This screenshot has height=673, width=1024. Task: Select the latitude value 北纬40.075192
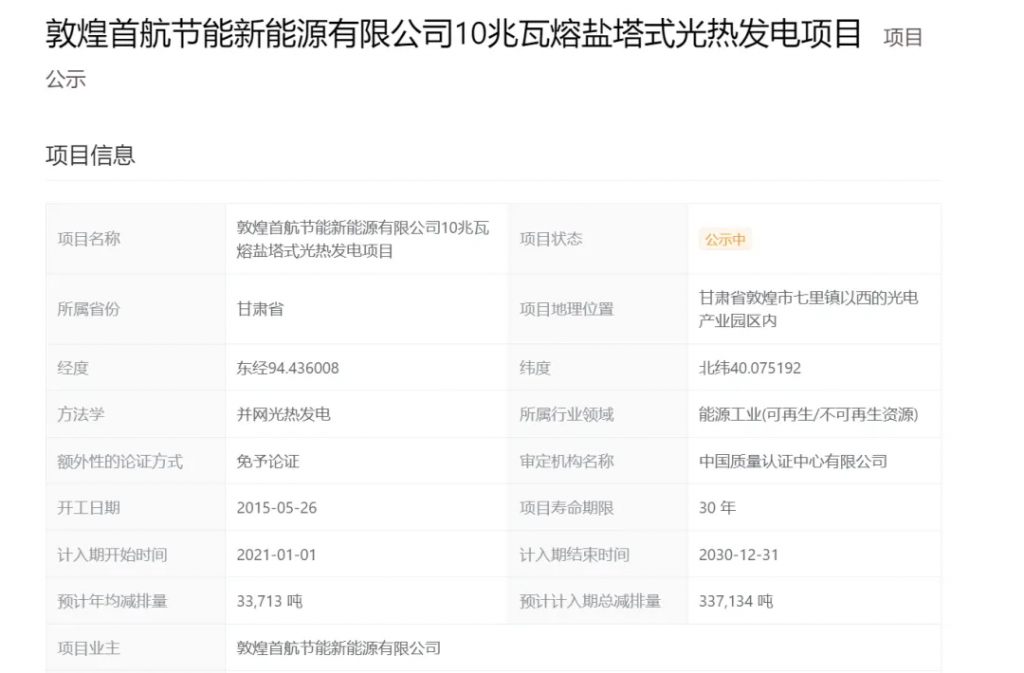tap(750, 368)
